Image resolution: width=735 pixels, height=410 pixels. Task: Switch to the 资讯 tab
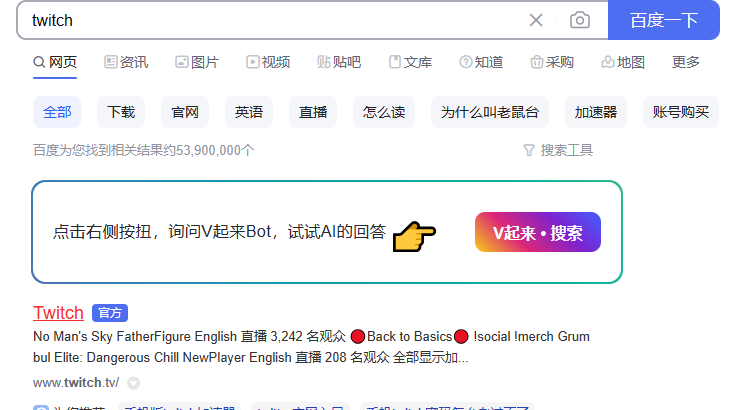pyautogui.click(x=126, y=62)
